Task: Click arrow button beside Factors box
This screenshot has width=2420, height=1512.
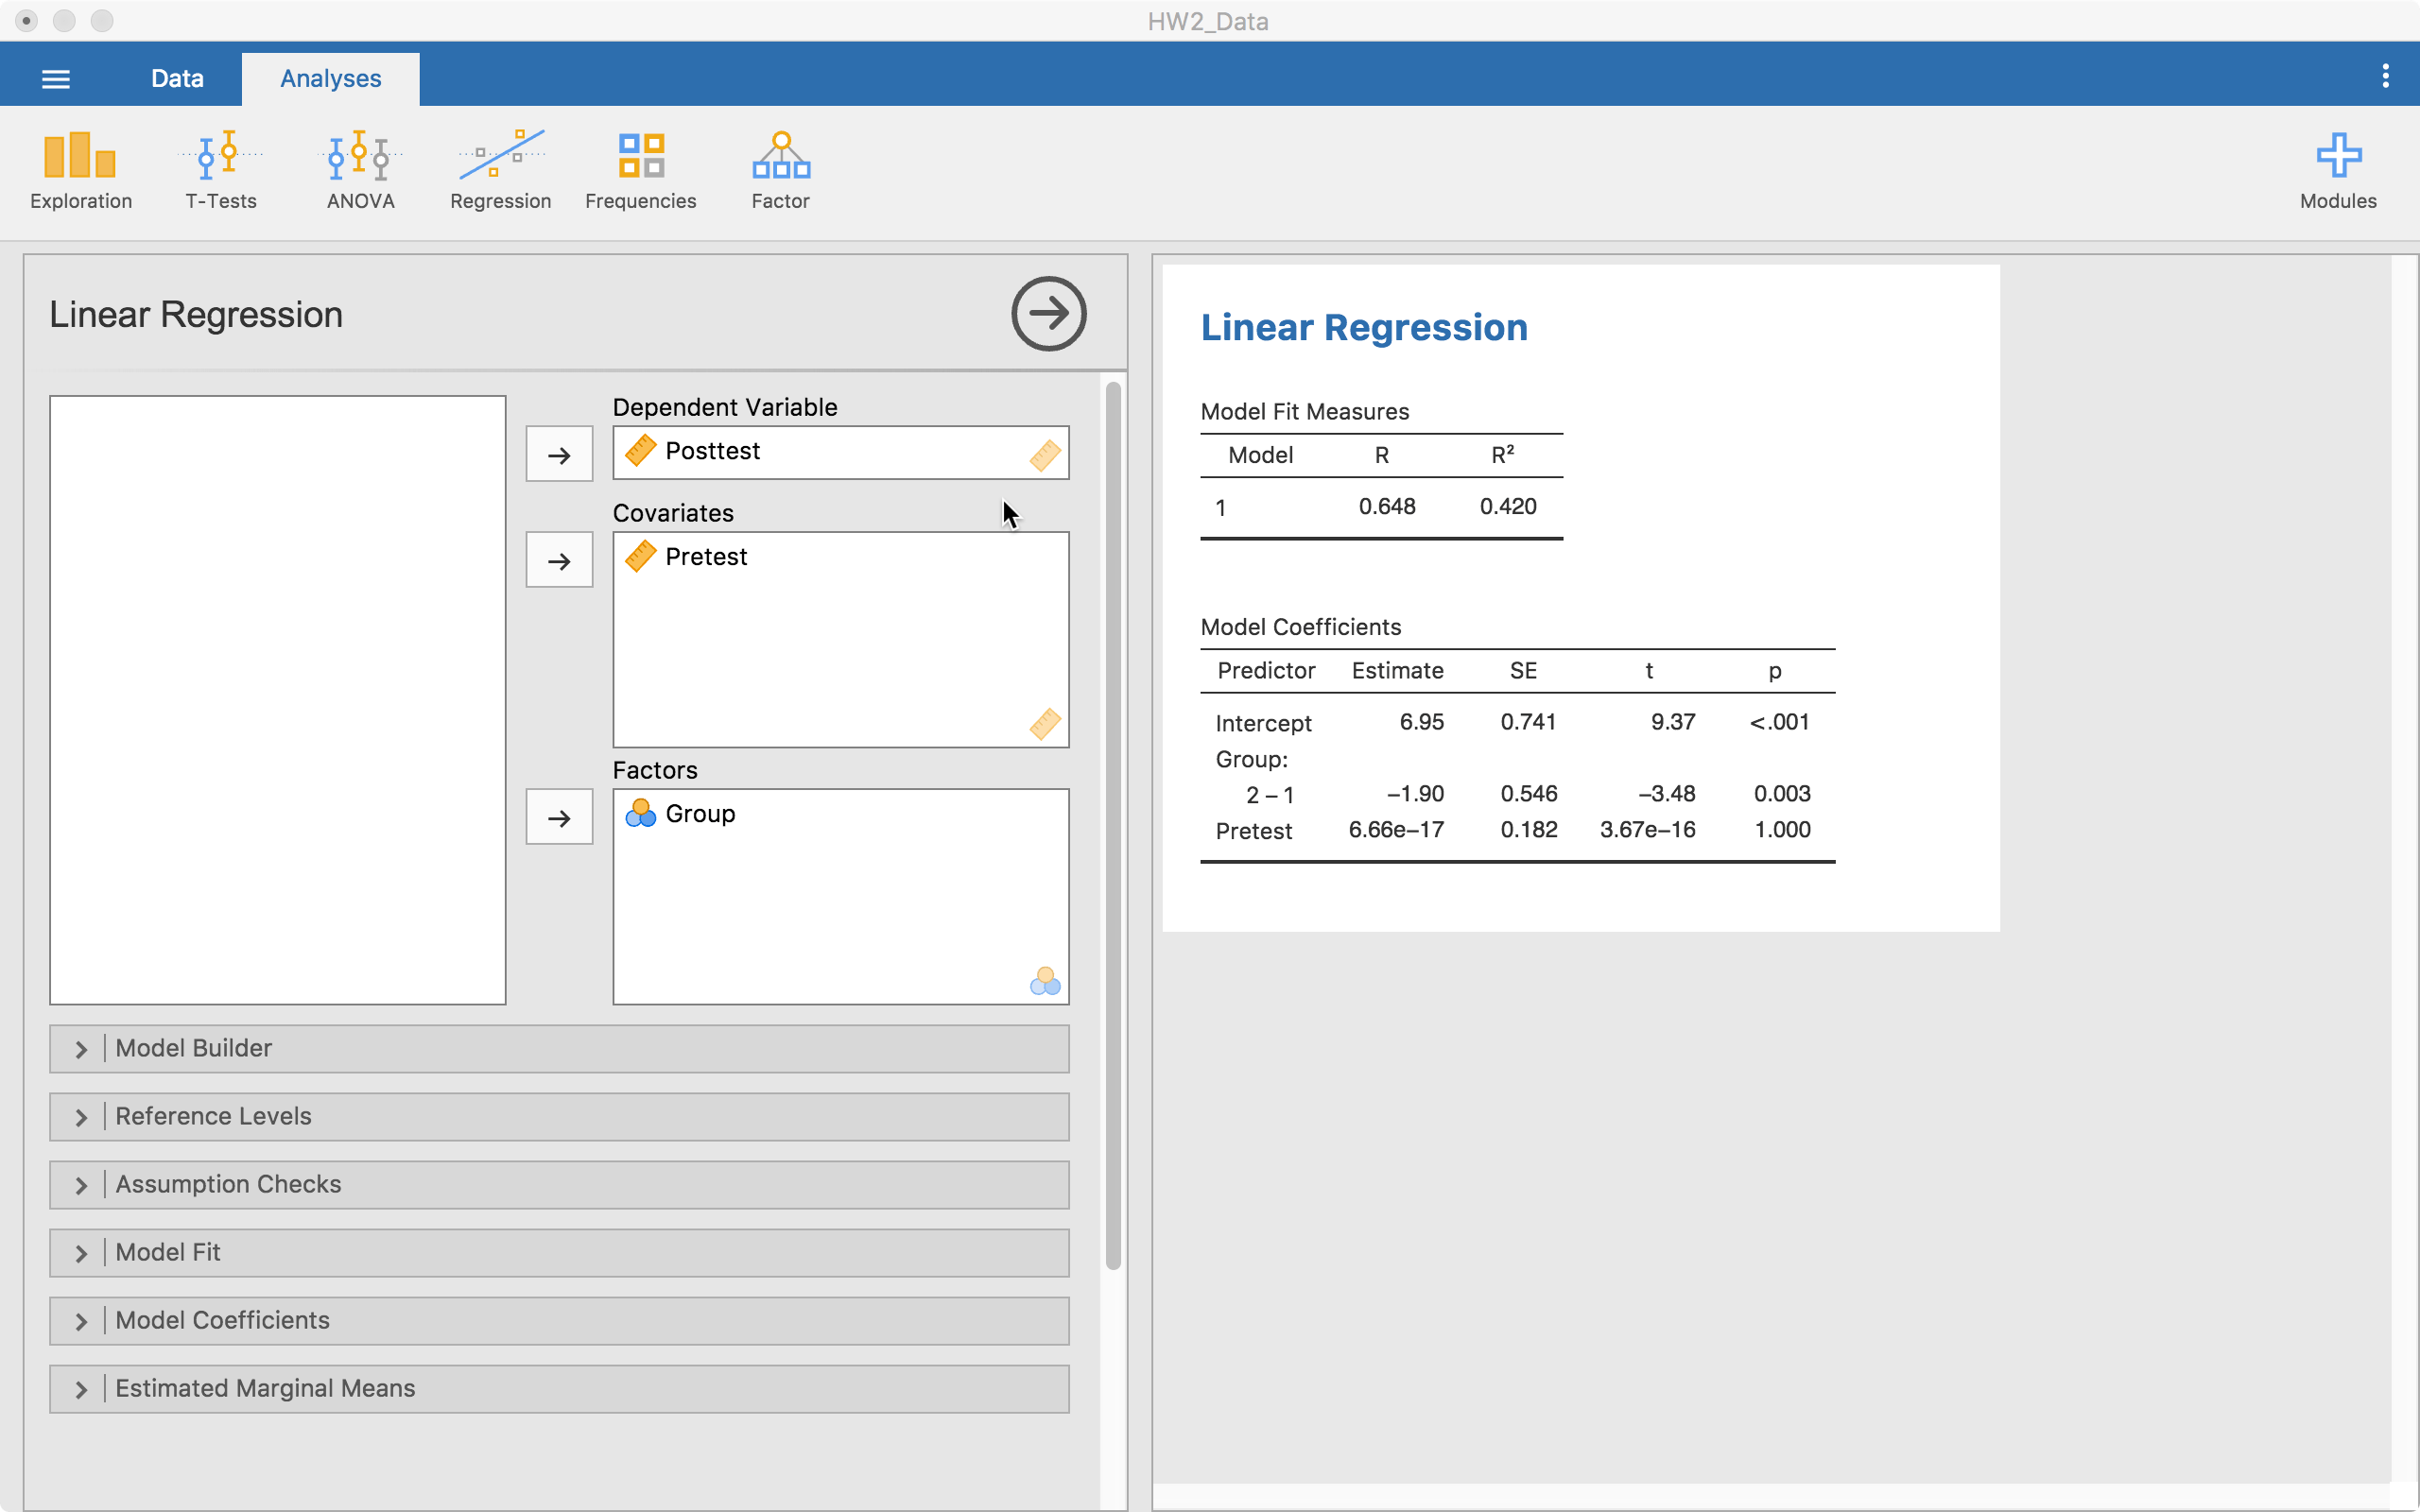Action: 559,818
